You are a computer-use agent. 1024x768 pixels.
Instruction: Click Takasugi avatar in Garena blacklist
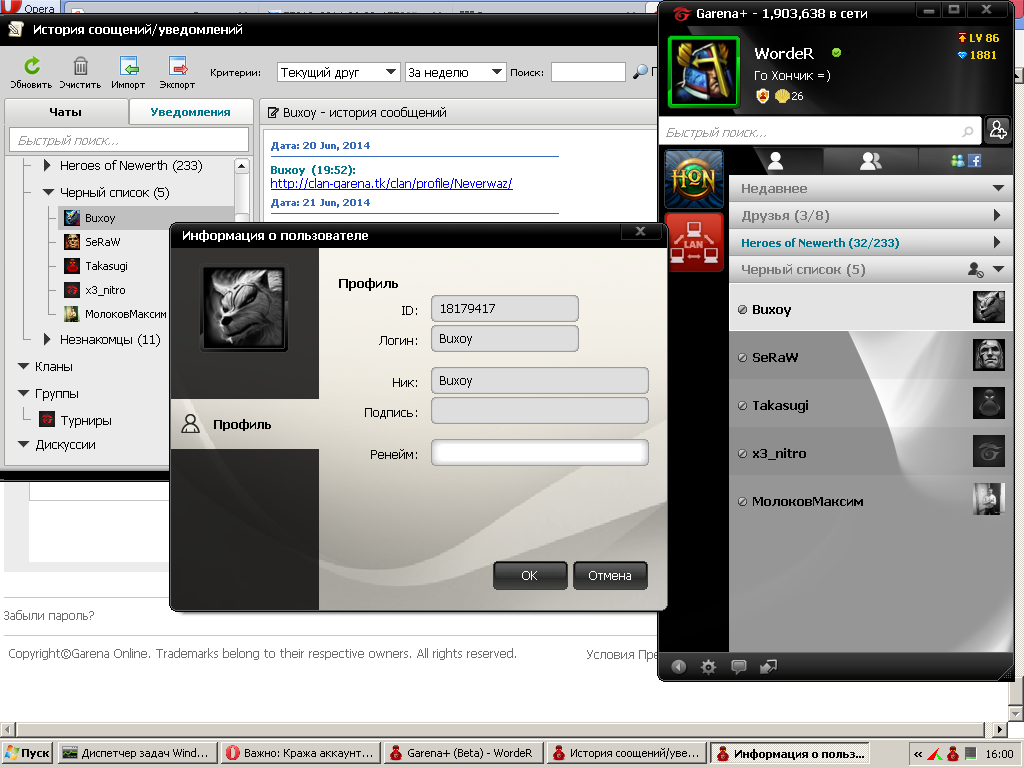989,402
